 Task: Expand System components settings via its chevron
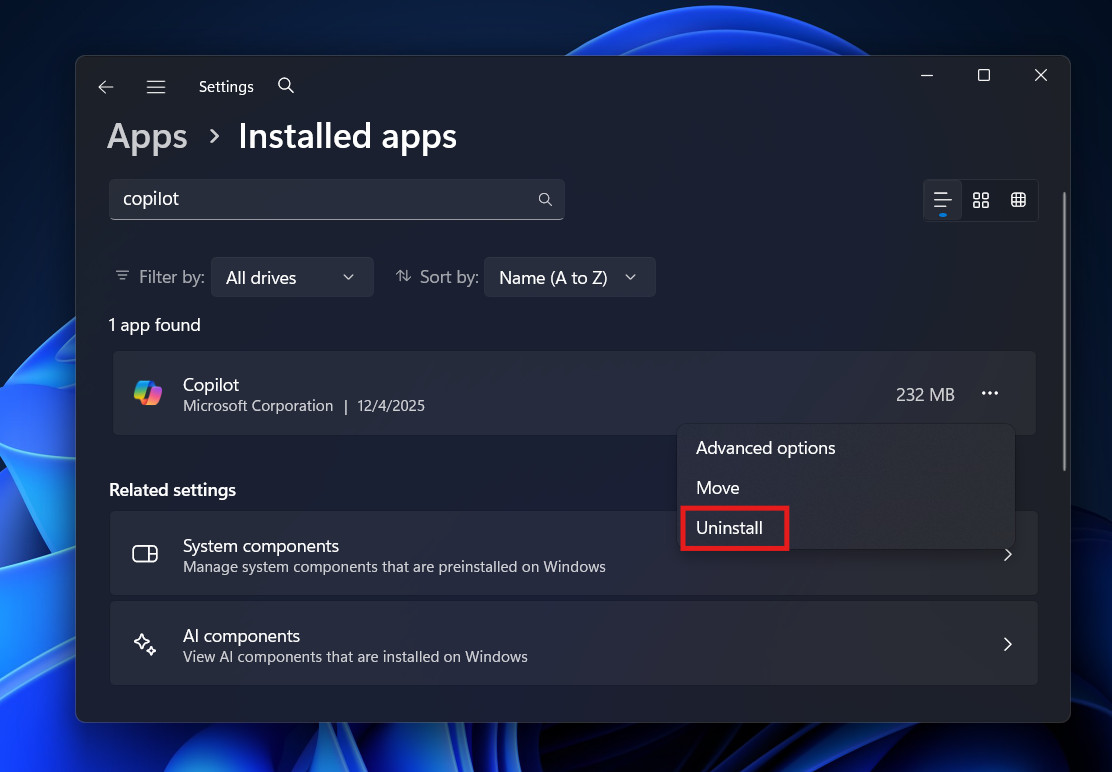pos(1008,553)
